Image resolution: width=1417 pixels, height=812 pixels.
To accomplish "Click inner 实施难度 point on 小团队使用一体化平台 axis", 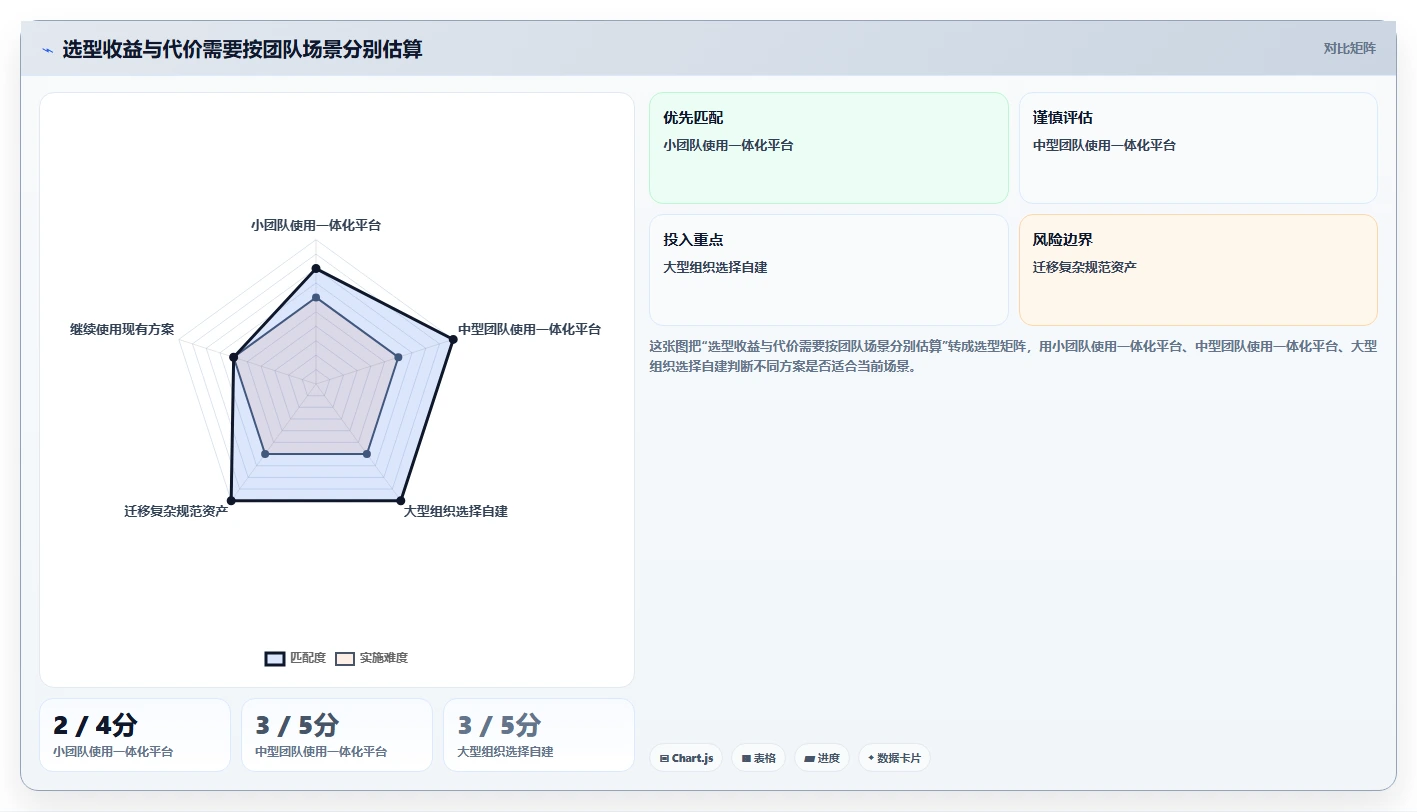I will pos(316,297).
